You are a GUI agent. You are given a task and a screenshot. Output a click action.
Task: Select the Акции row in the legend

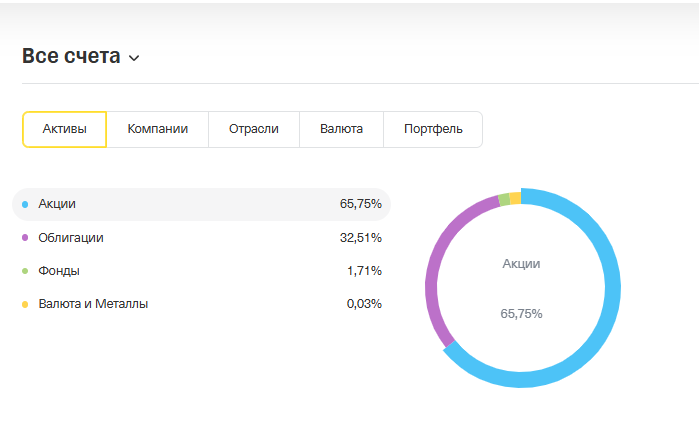[200, 204]
